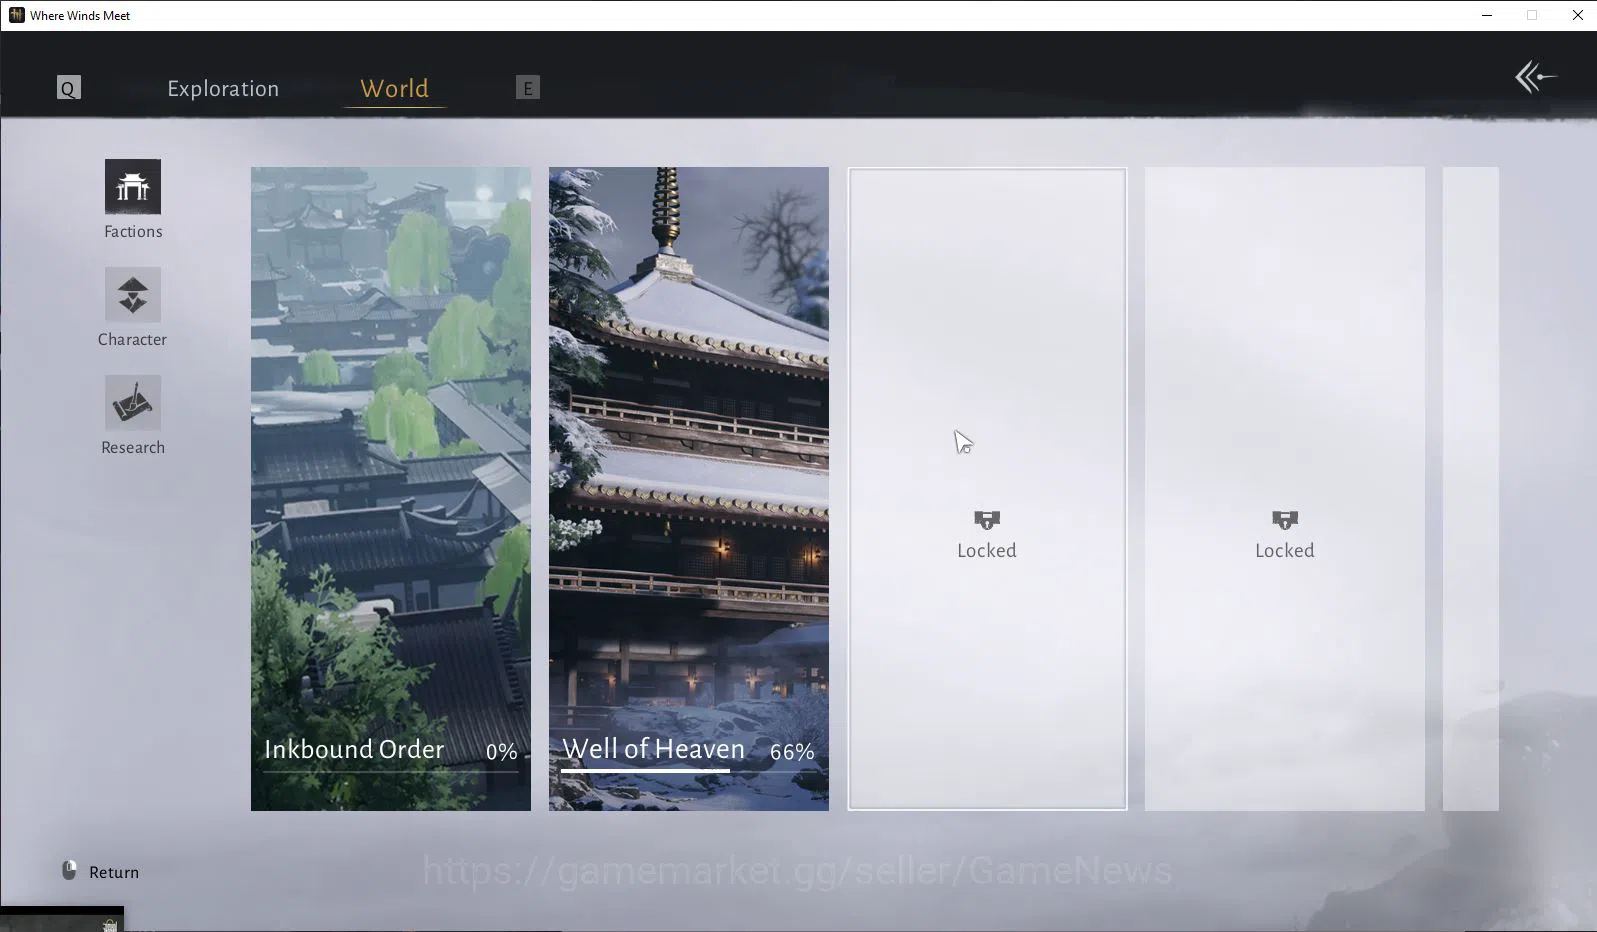1597x932 pixels.
Task: Select the second Locked faction card
Action: pos(1285,489)
